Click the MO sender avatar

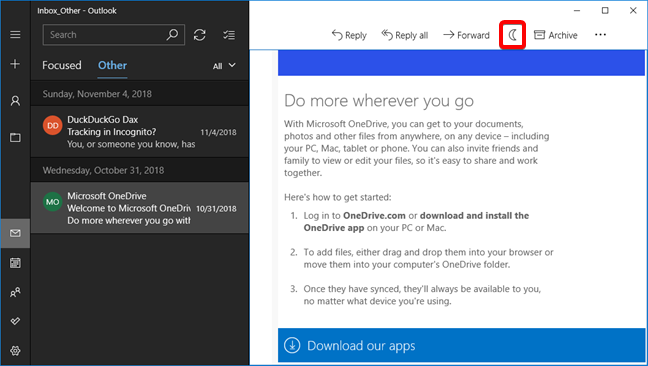[52, 202]
